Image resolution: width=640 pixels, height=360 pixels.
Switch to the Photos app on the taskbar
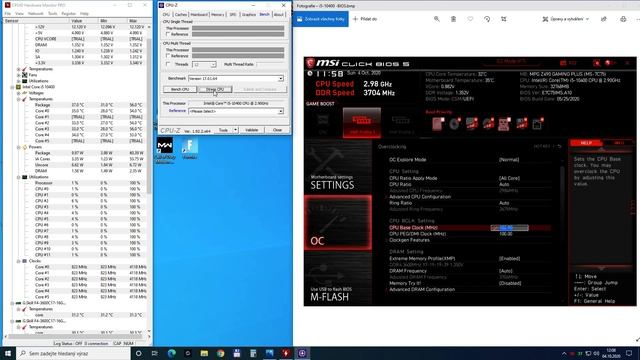269,353
